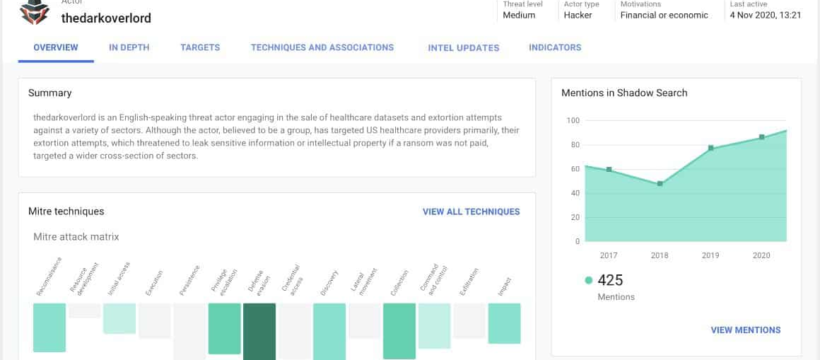820x360 pixels.
Task: Click the green Mentions legend dot
Action: pos(588,280)
